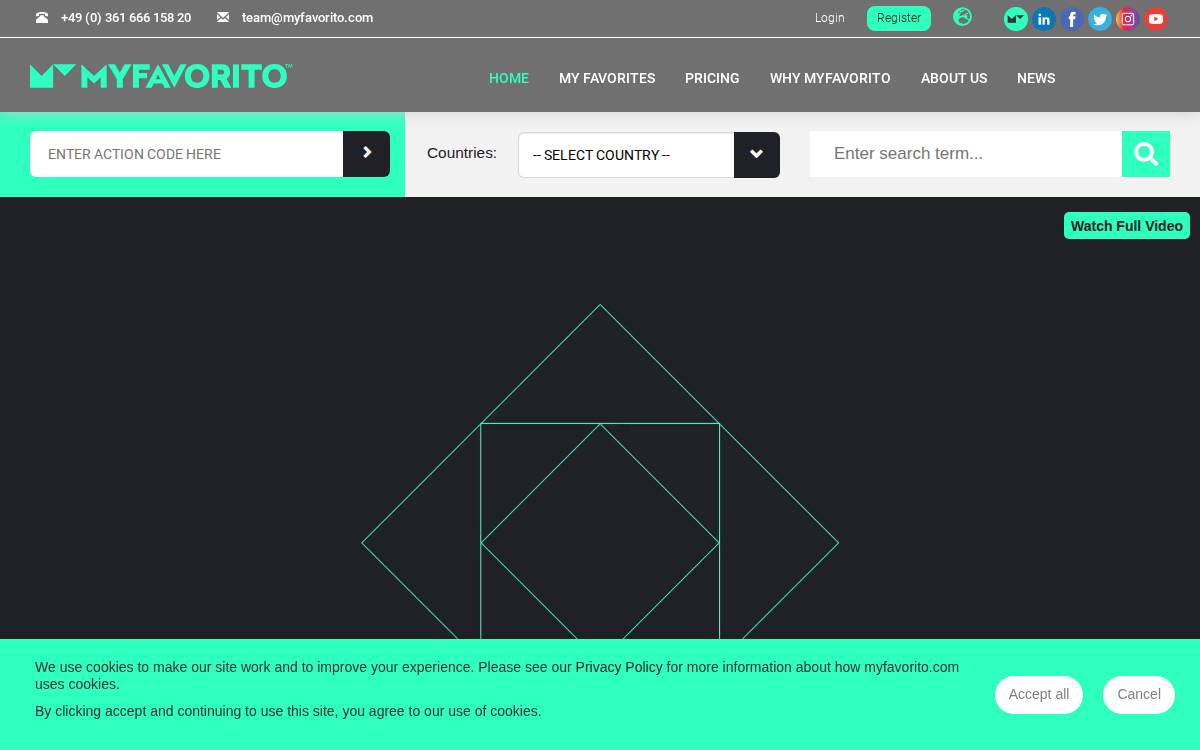Open the PRICING menu item
1200x750 pixels.
712,78
